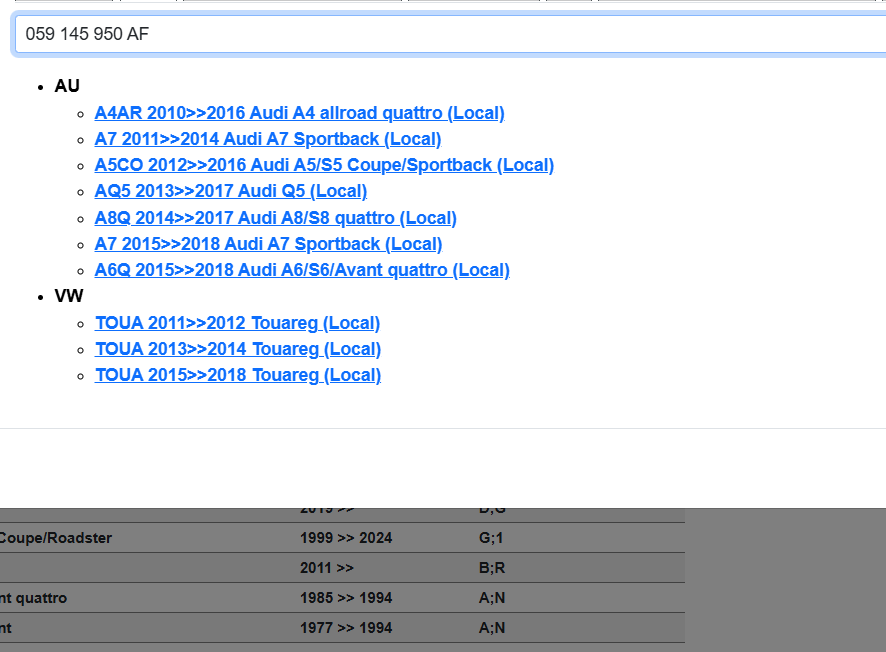Image resolution: width=886 pixels, height=652 pixels.
Task: Click the 1999 >> 2024 year range cell
Action: click(x=346, y=538)
